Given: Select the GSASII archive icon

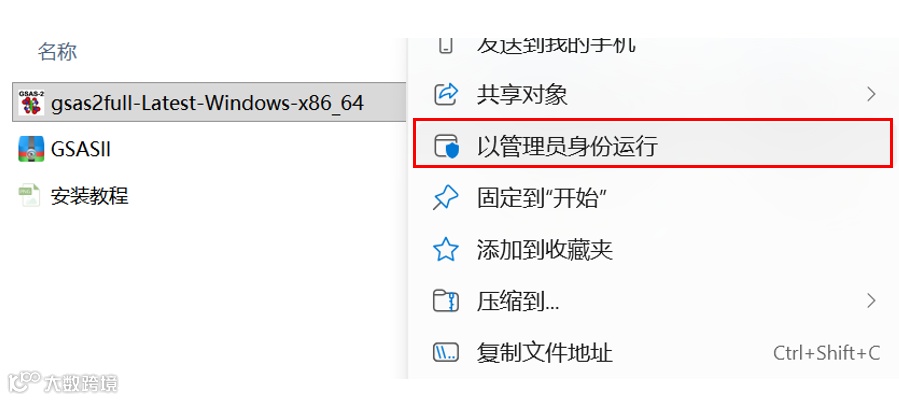Looking at the screenshot, I should click(31, 149).
